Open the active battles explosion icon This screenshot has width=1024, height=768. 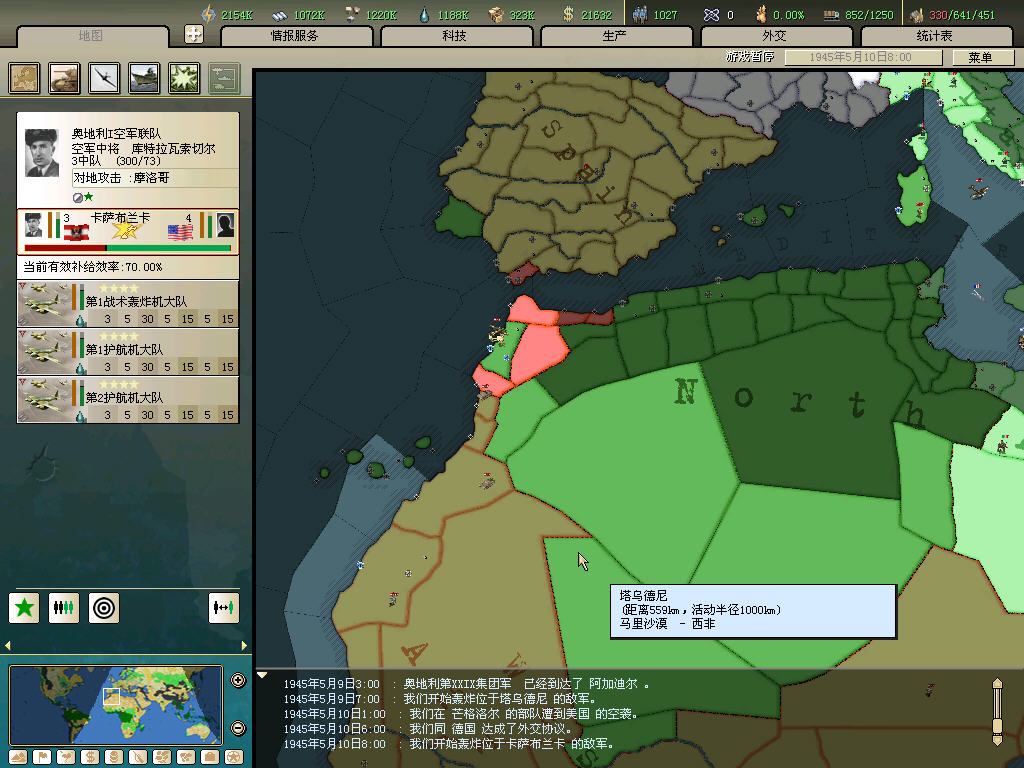pos(184,78)
